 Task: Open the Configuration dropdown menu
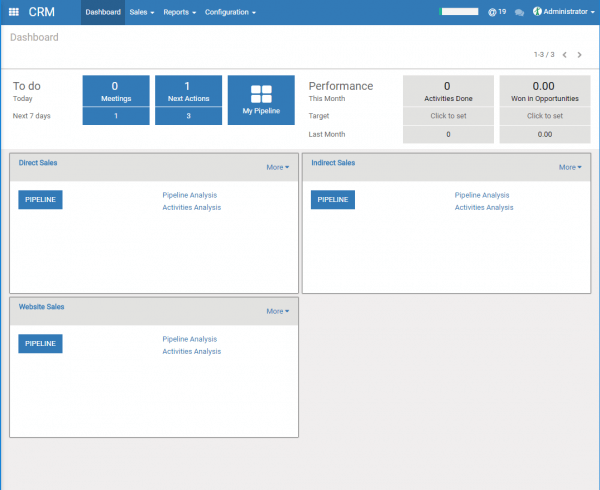(230, 12)
